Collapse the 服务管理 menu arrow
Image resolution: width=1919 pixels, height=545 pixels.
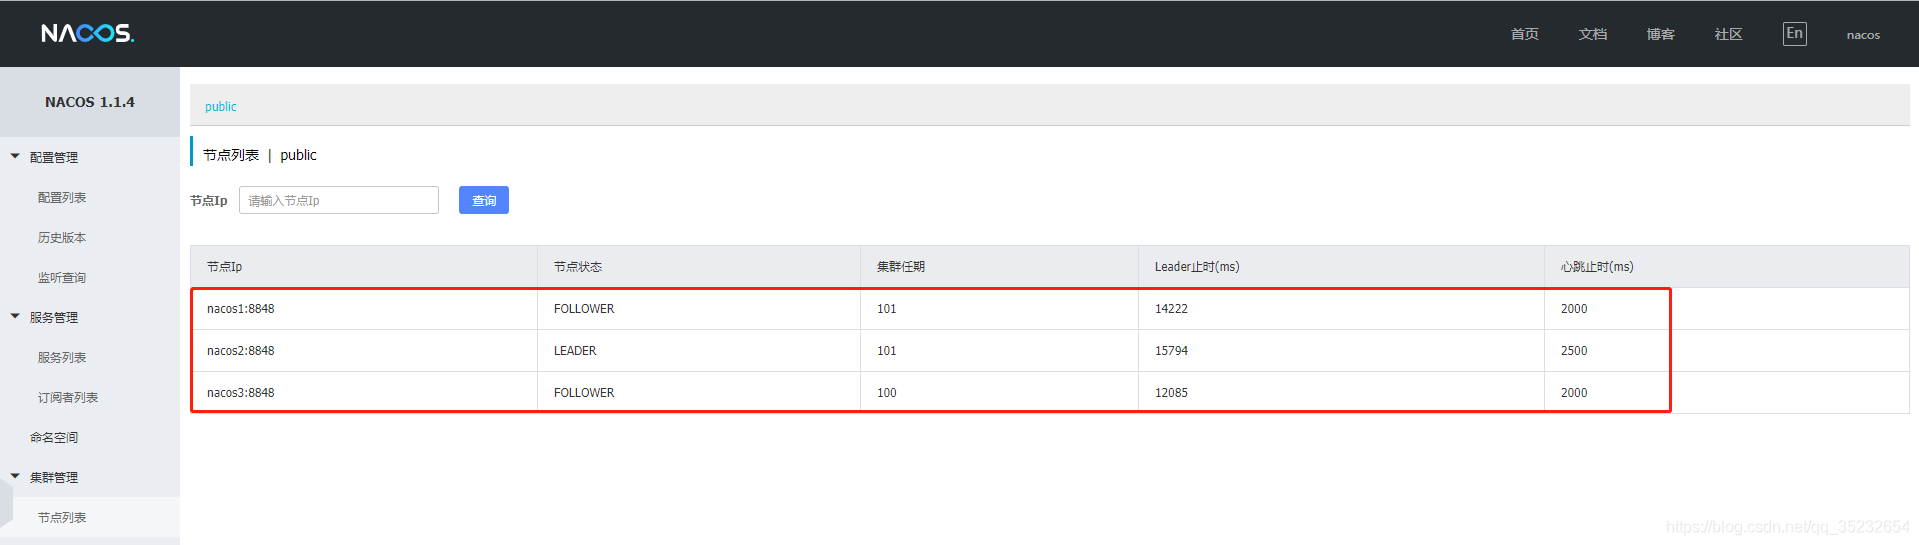[15, 316]
